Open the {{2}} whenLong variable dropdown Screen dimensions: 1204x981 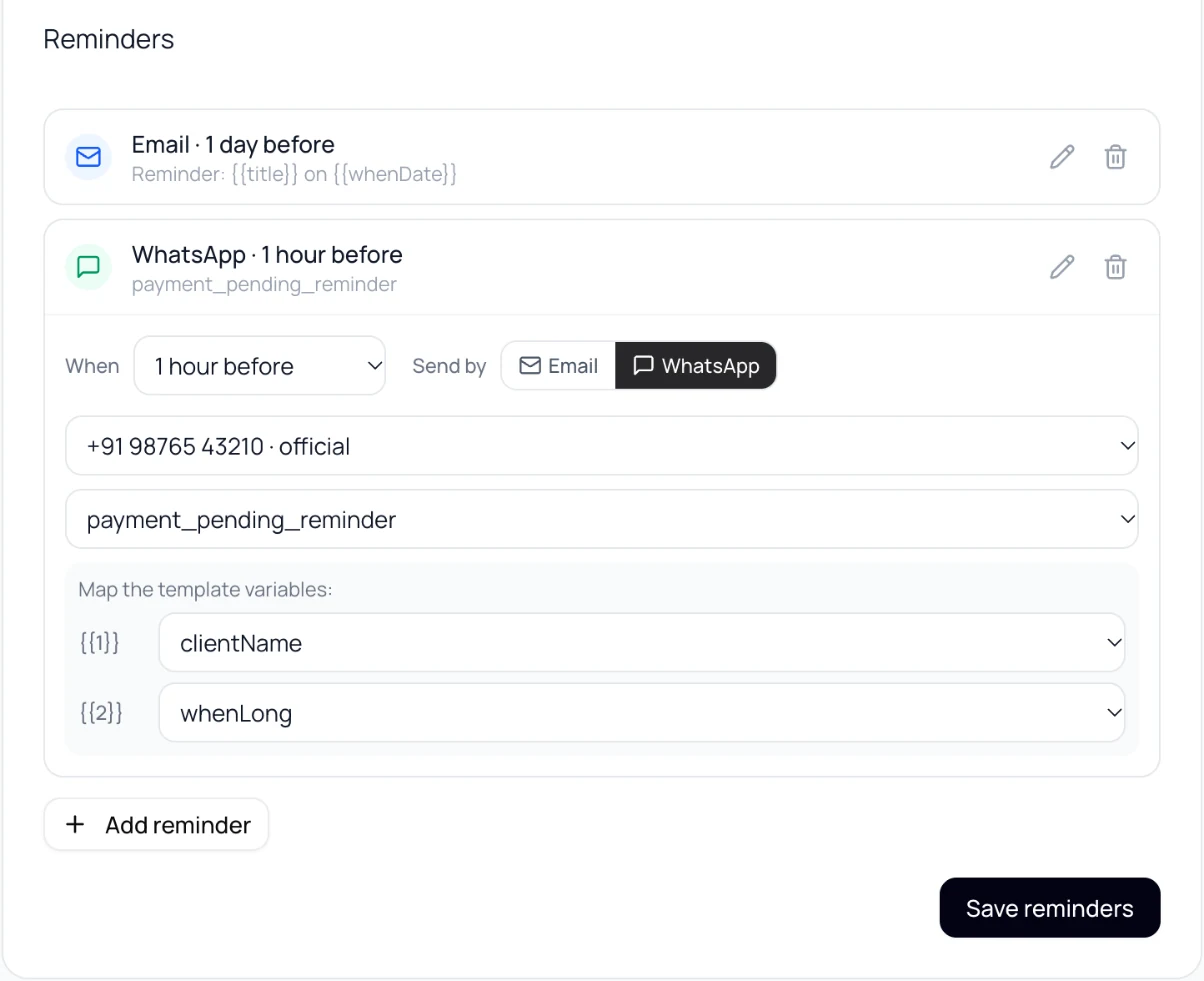click(642, 713)
